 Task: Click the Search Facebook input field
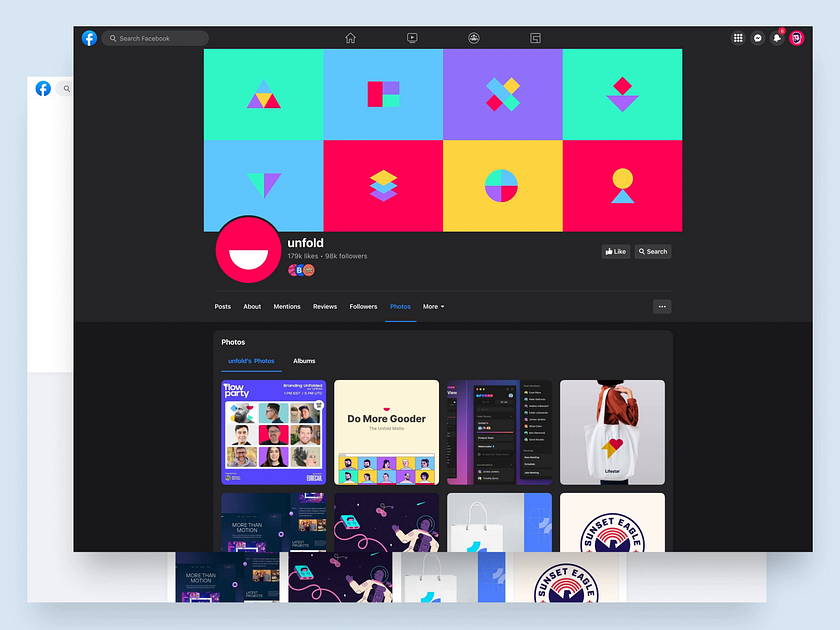point(155,37)
